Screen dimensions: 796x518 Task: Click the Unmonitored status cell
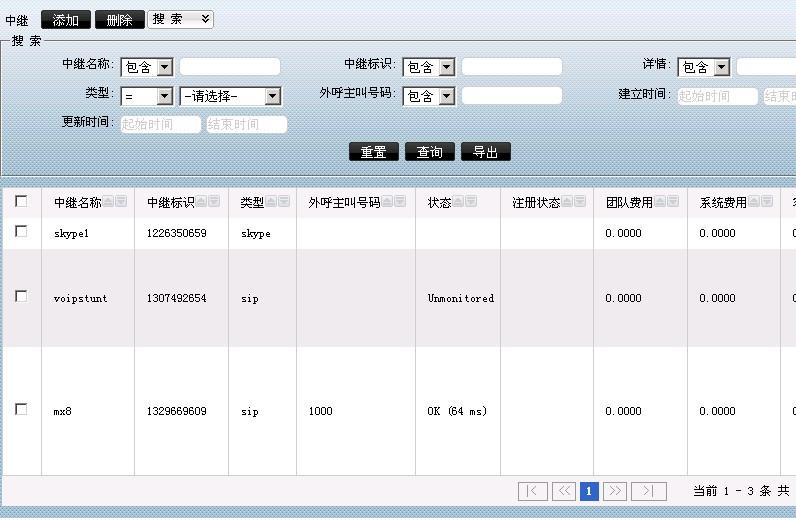coord(460,298)
